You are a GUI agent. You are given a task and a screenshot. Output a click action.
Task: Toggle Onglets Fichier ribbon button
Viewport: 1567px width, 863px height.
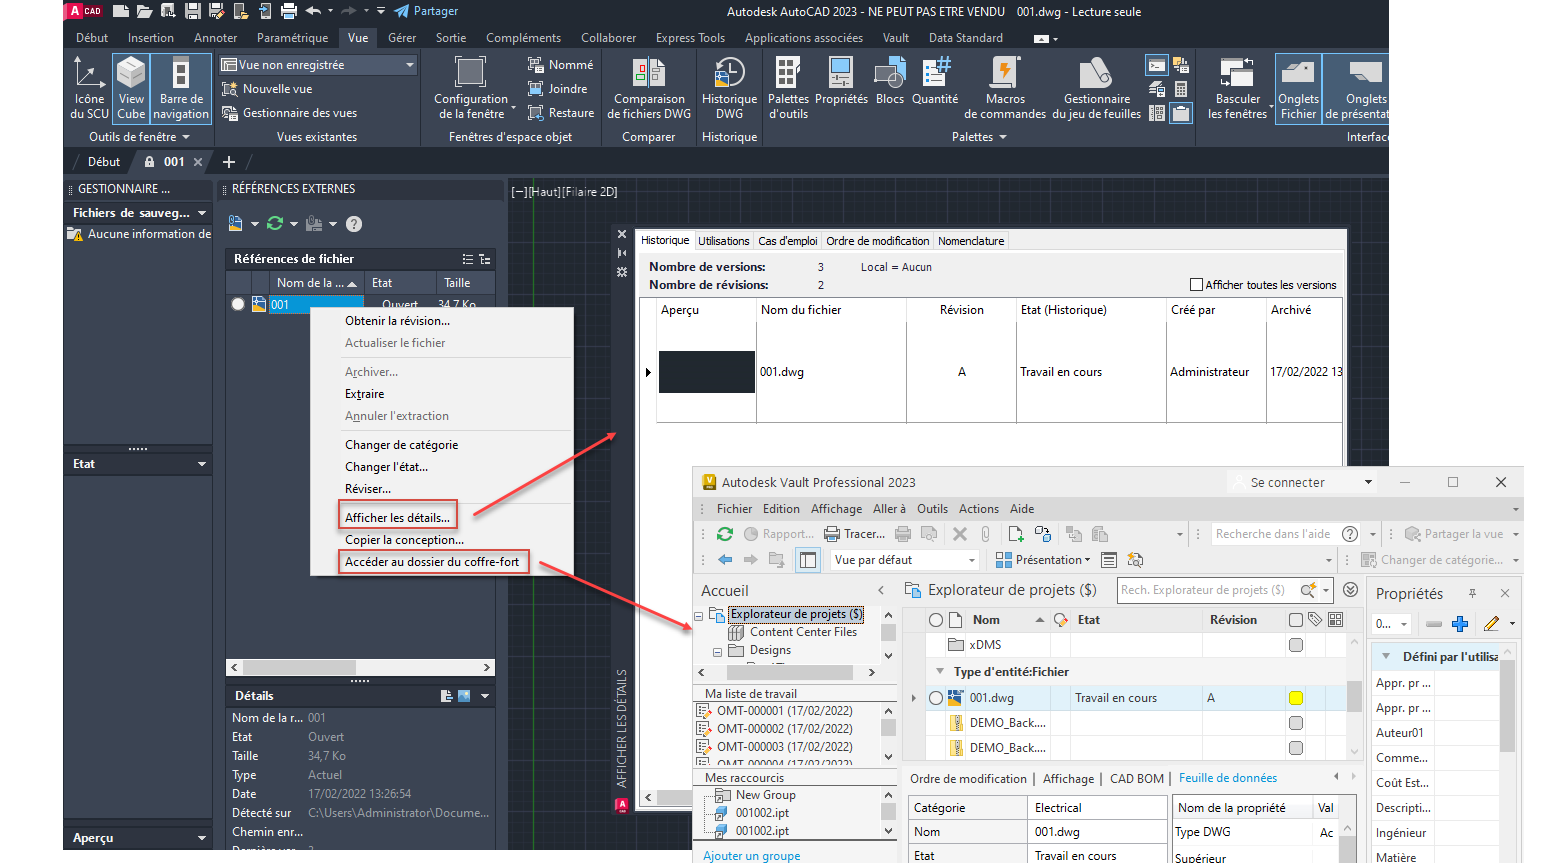[x=1298, y=88]
